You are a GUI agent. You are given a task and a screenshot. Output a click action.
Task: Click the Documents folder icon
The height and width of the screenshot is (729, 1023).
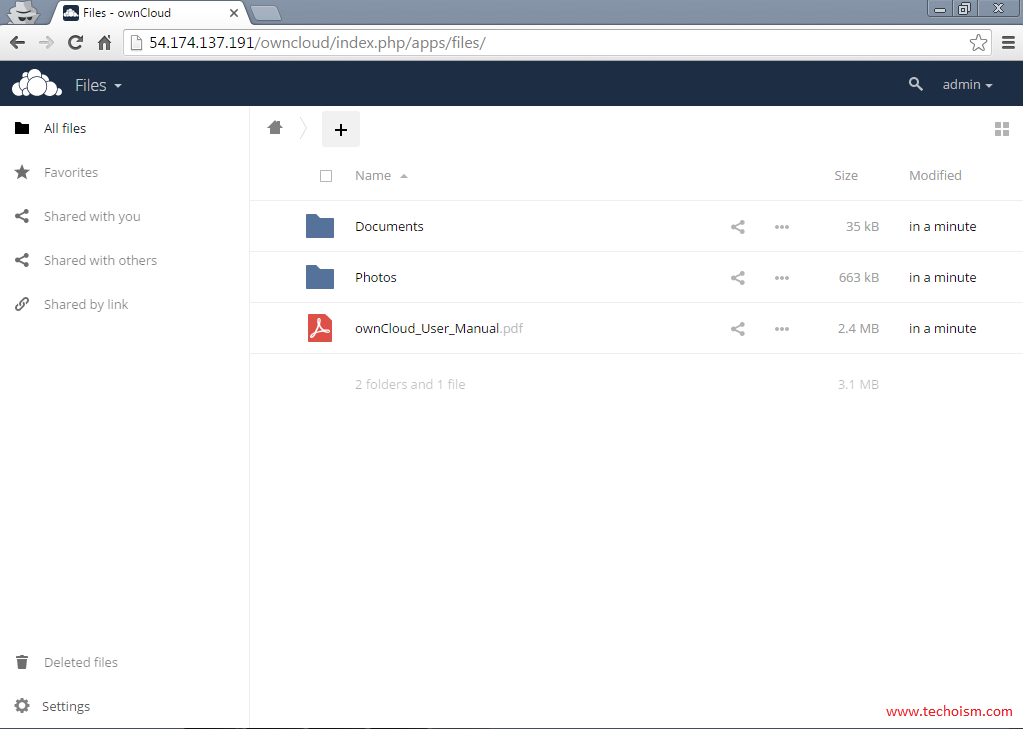[320, 226]
